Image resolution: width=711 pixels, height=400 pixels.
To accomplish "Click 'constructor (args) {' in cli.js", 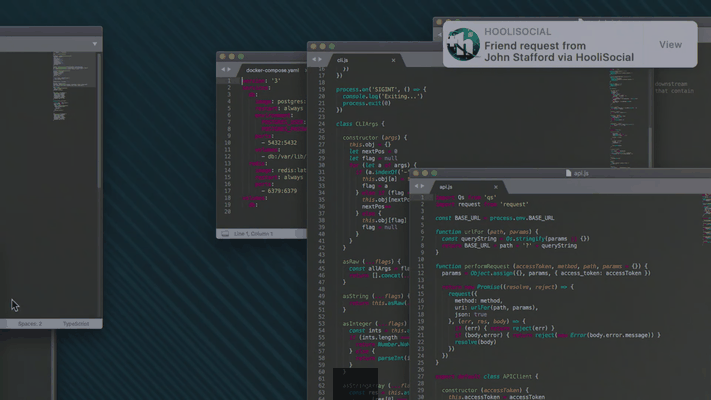I will click(x=375, y=137).
